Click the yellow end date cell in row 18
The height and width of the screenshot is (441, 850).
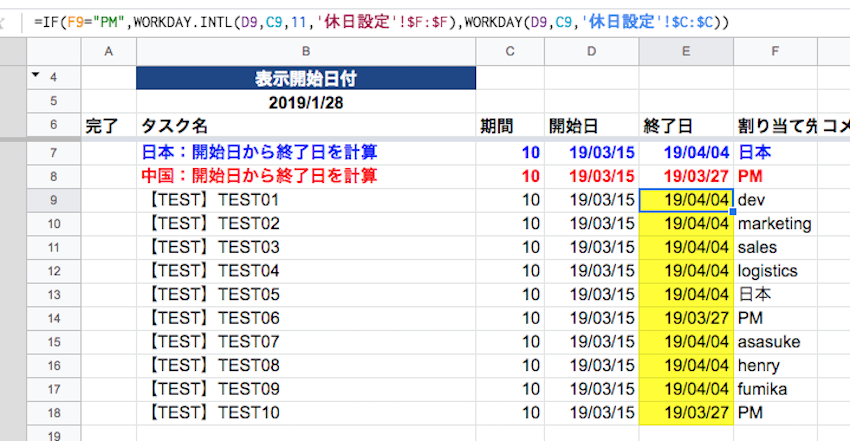coord(686,411)
